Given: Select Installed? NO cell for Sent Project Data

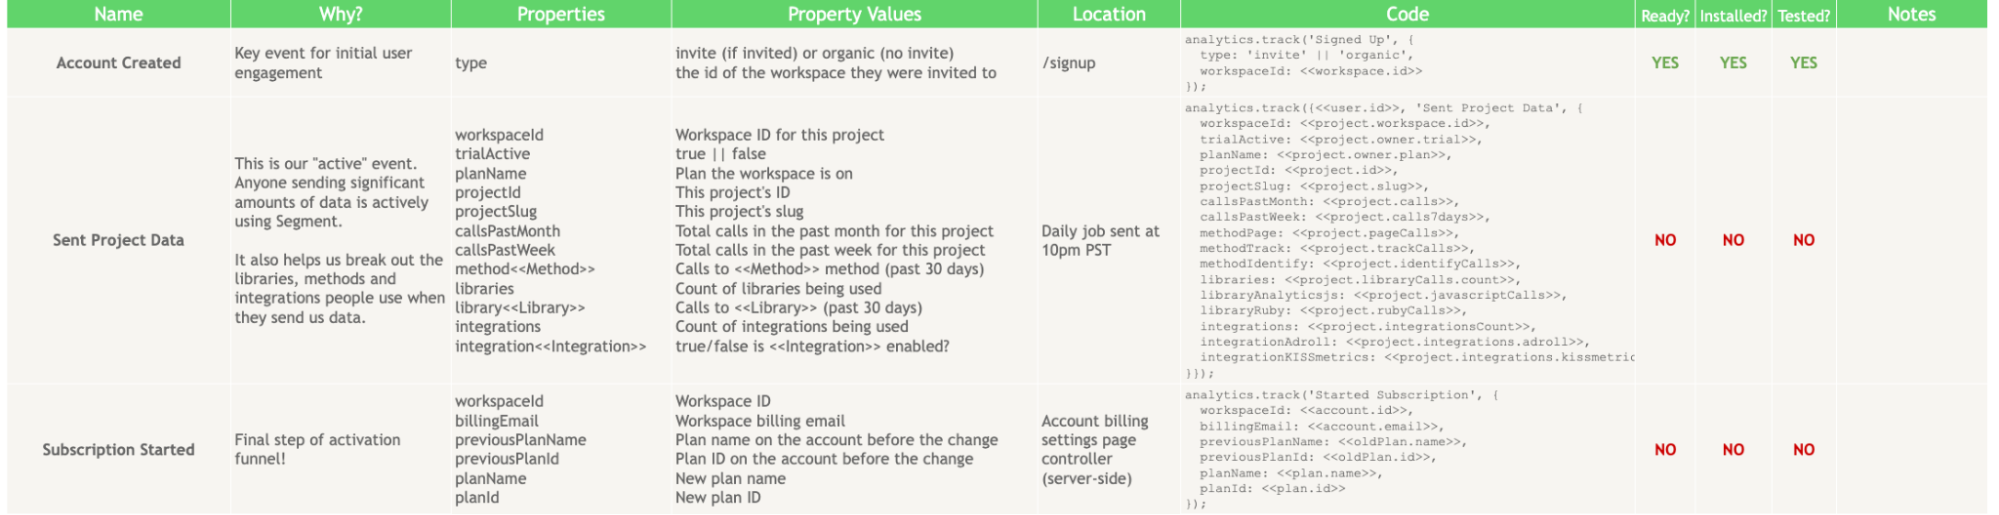Looking at the screenshot, I should [1733, 240].
